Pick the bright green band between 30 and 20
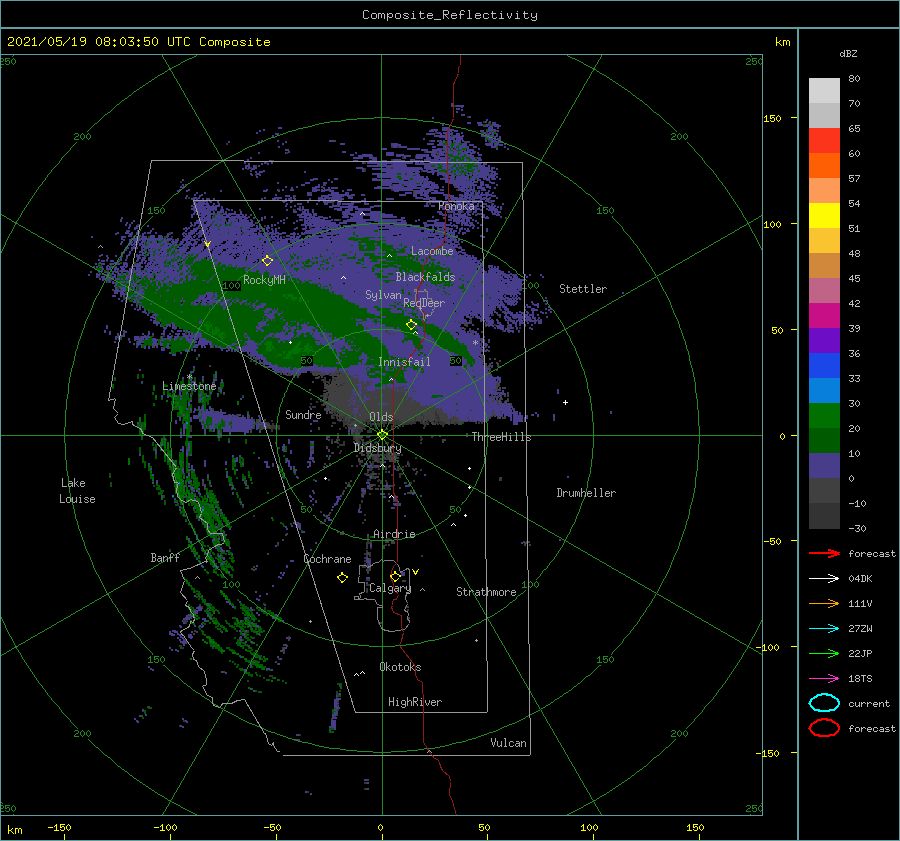The width and height of the screenshot is (900, 841). (x=824, y=415)
